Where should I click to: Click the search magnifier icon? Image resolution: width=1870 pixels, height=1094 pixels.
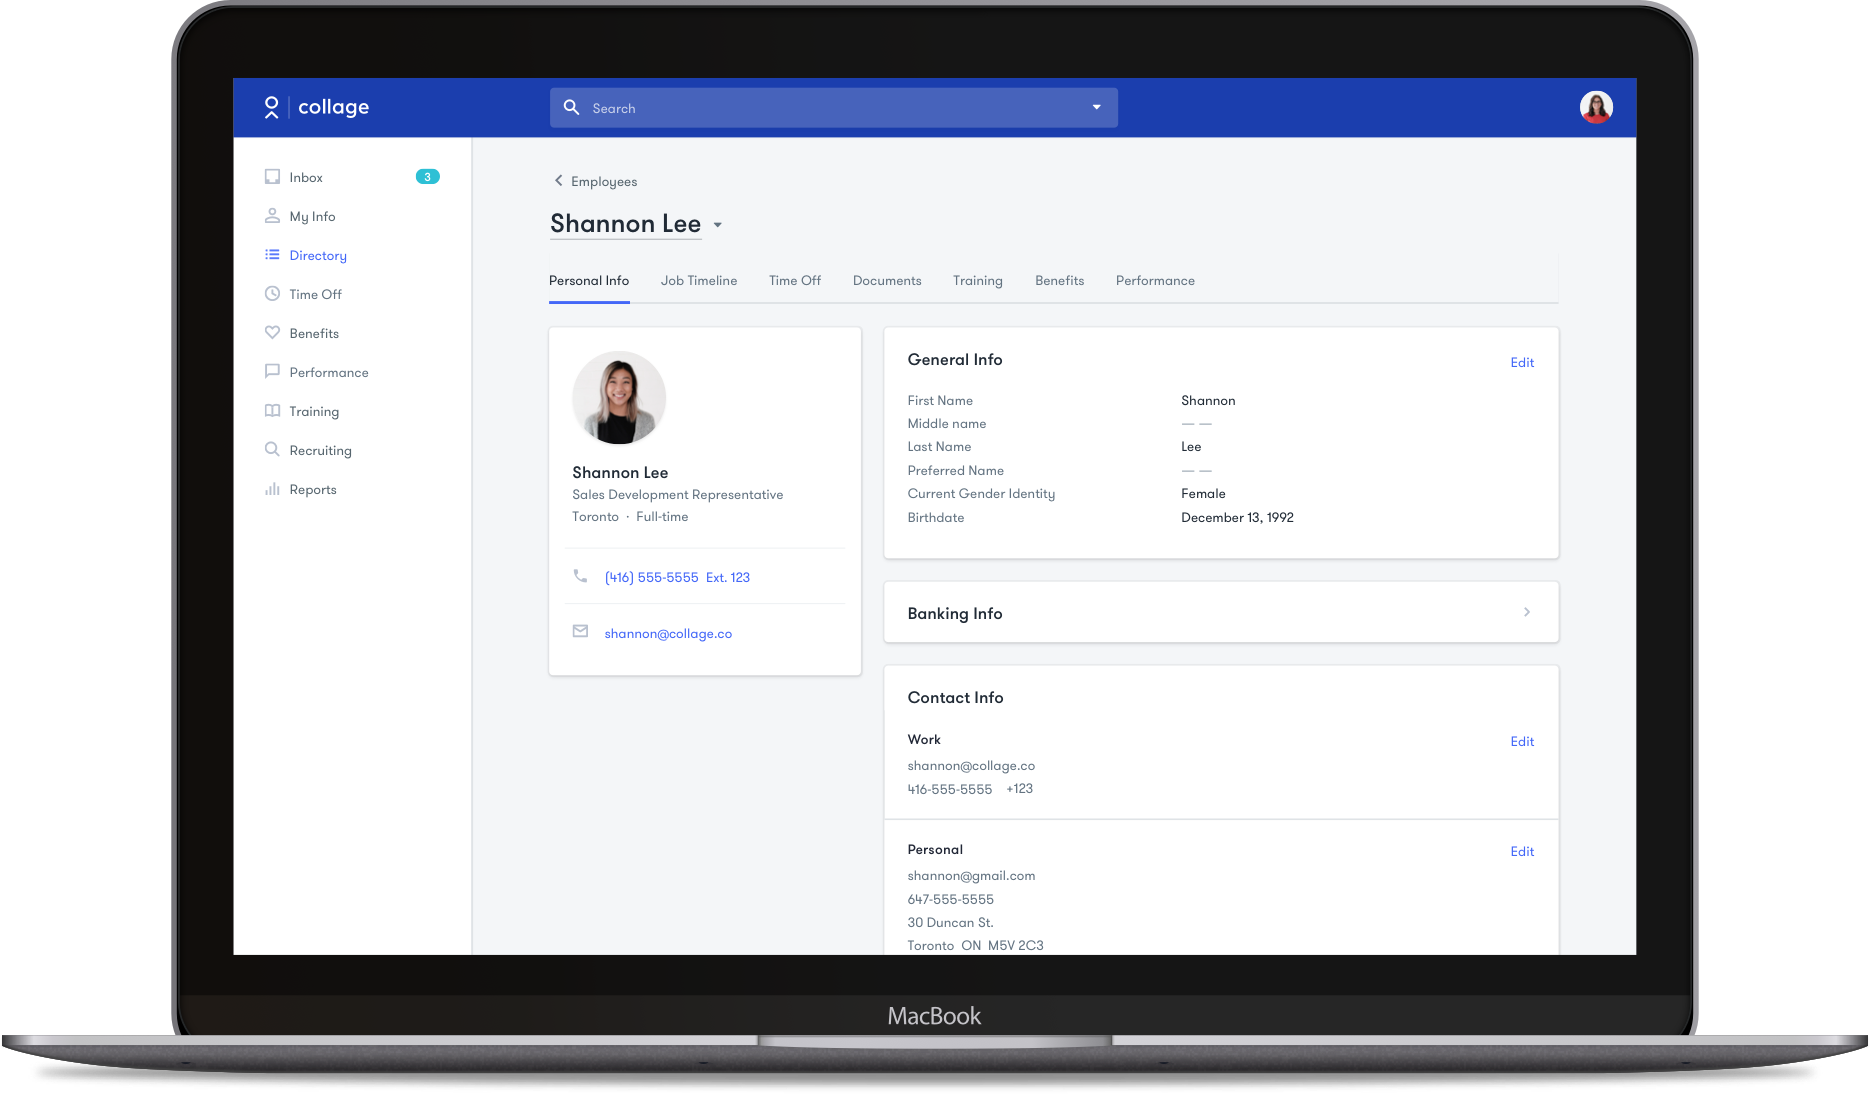[x=571, y=107]
